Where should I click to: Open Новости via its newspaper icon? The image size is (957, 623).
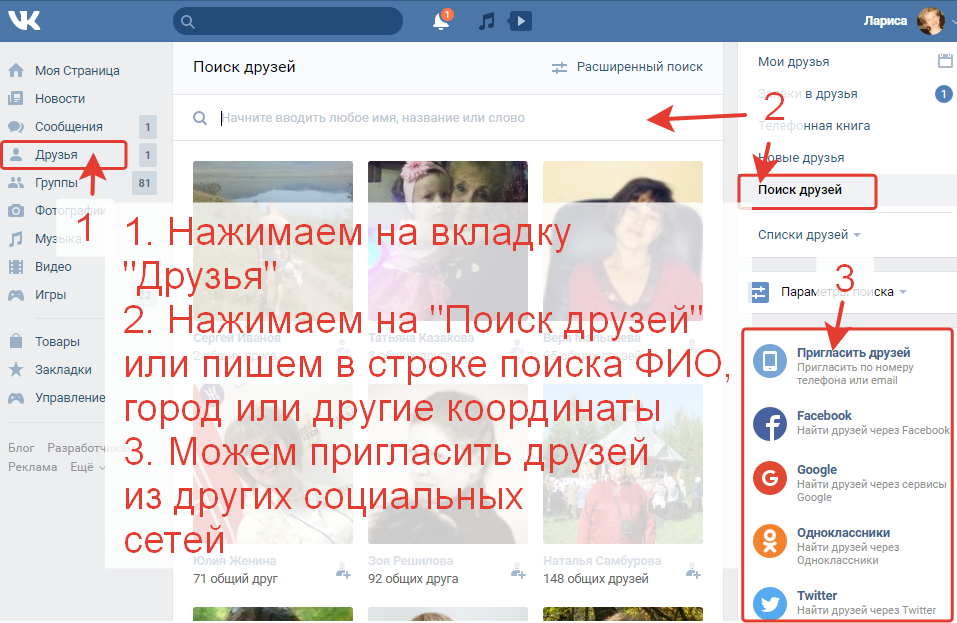(x=16, y=98)
